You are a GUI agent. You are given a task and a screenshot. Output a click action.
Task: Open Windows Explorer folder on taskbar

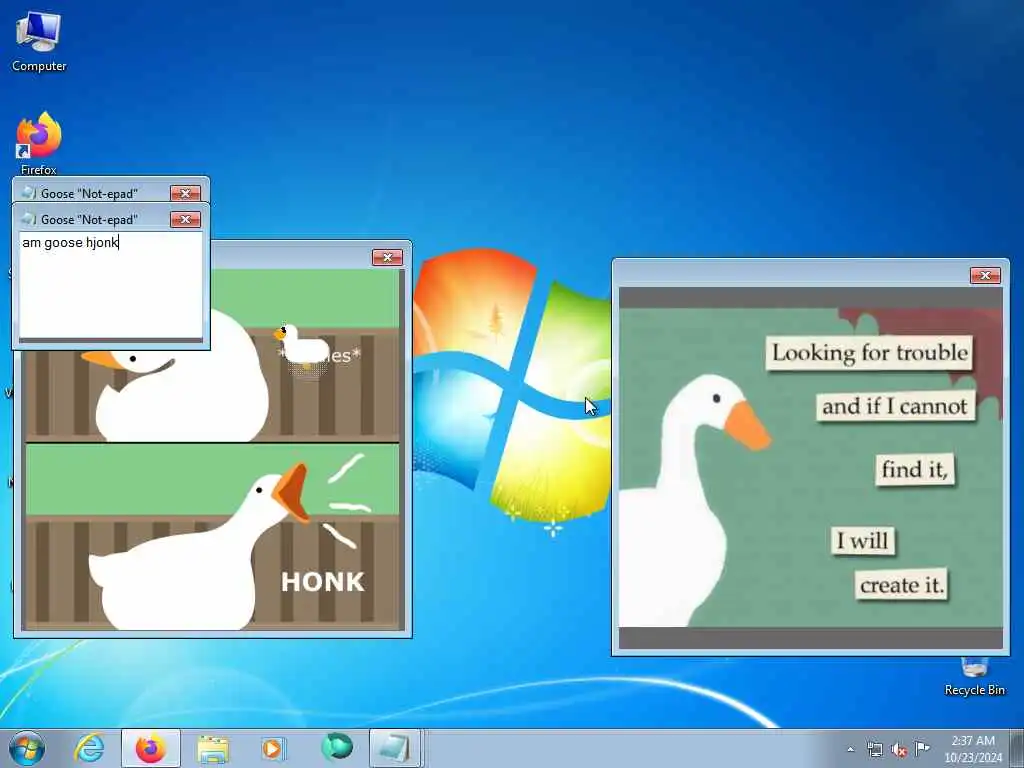213,748
